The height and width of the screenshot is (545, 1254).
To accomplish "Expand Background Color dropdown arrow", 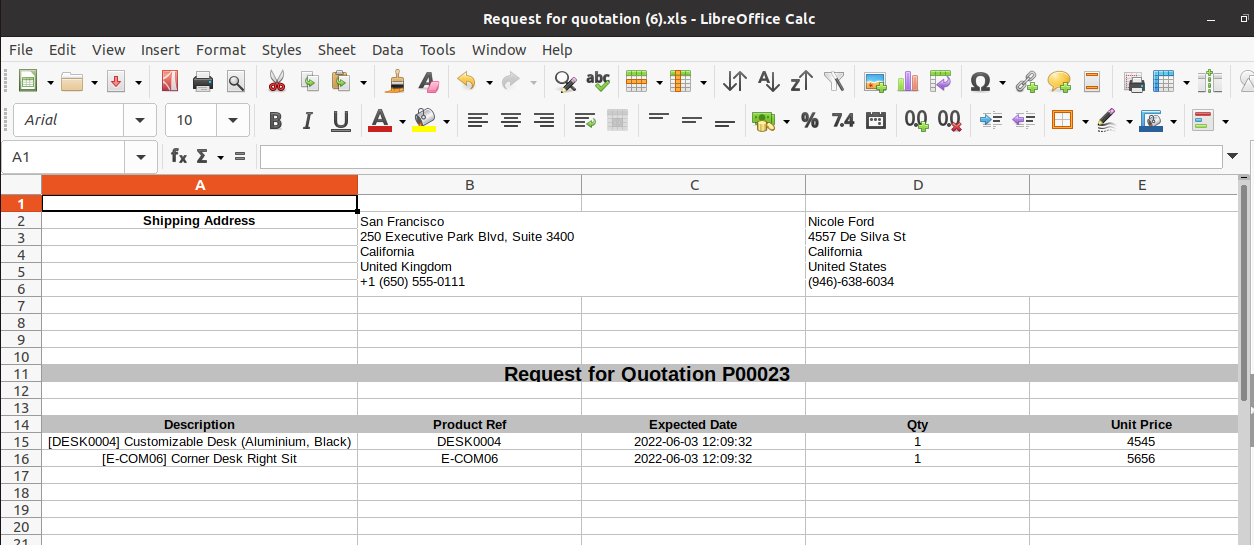I will point(446,122).
